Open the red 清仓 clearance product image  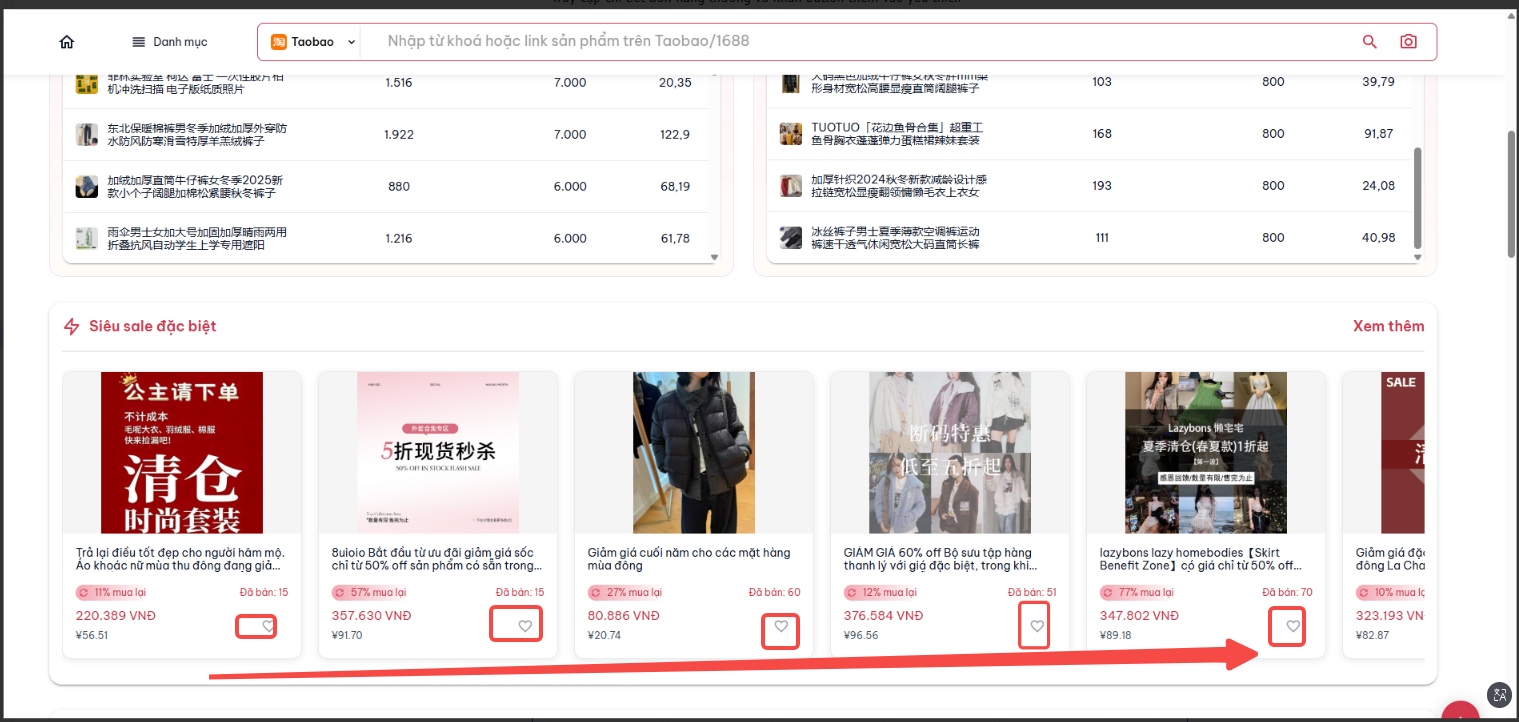pyautogui.click(x=182, y=453)
